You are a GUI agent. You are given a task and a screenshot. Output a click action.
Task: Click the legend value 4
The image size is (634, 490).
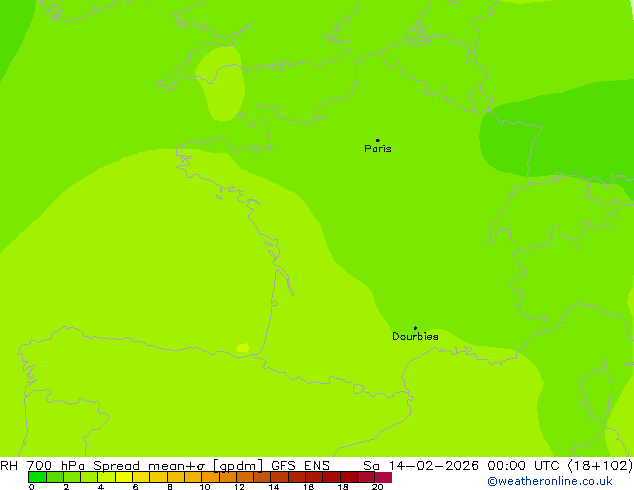101,487
